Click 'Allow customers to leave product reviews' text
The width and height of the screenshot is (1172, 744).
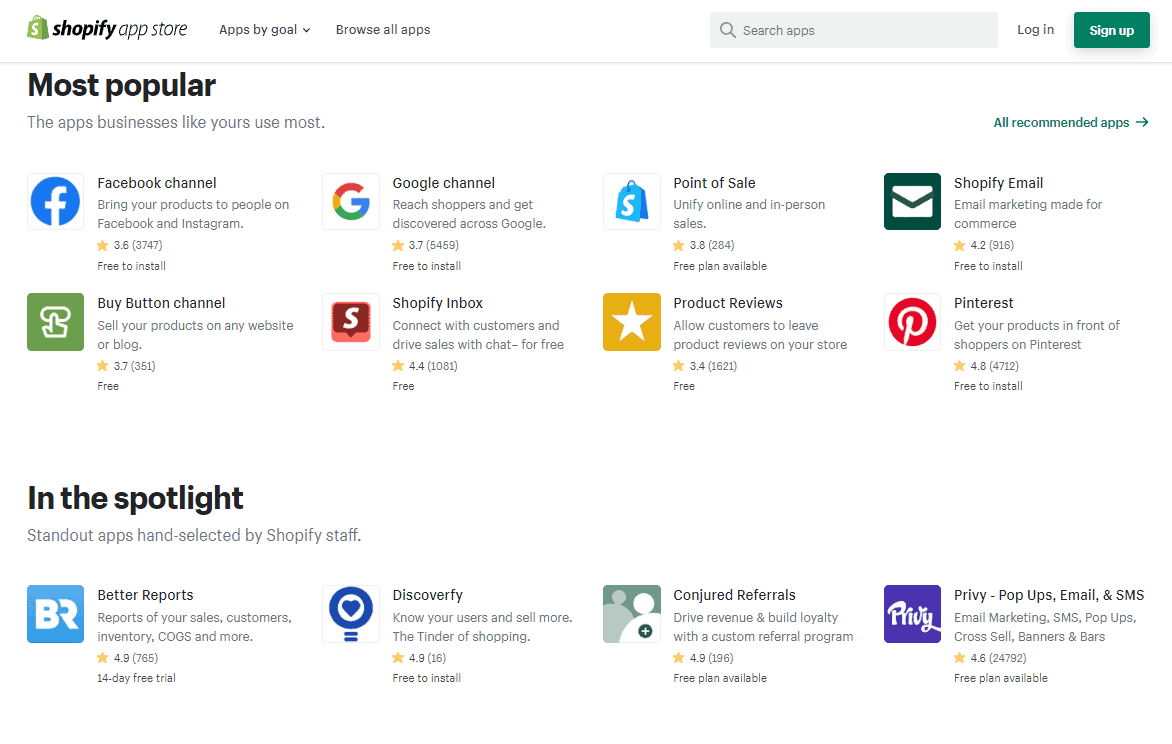(760, 335)
